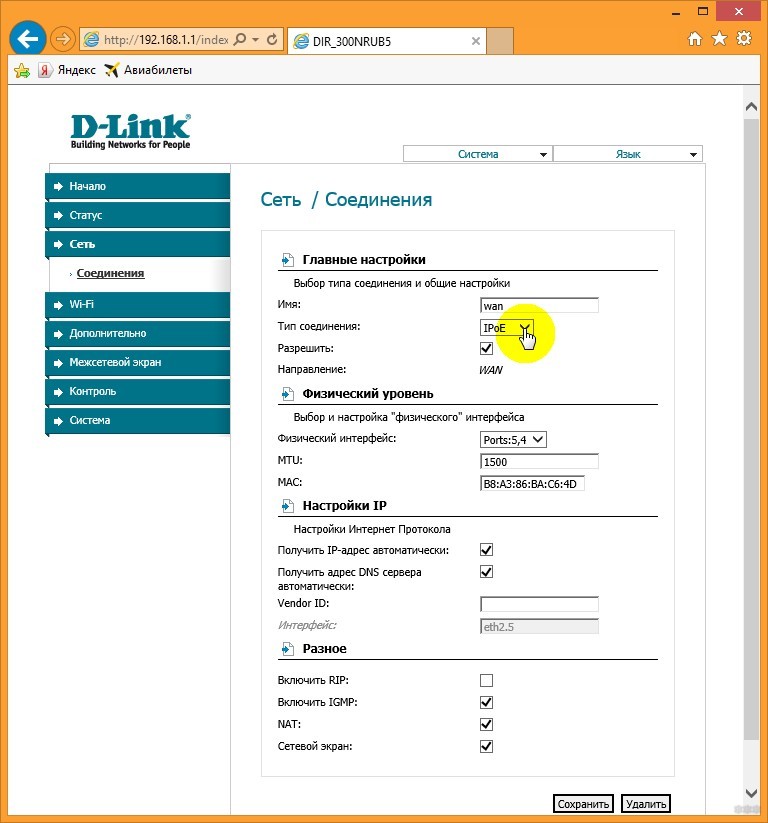Click the scrollbar up arrow
The height and width of the screenshot is (823, 768).
[751, 107]
